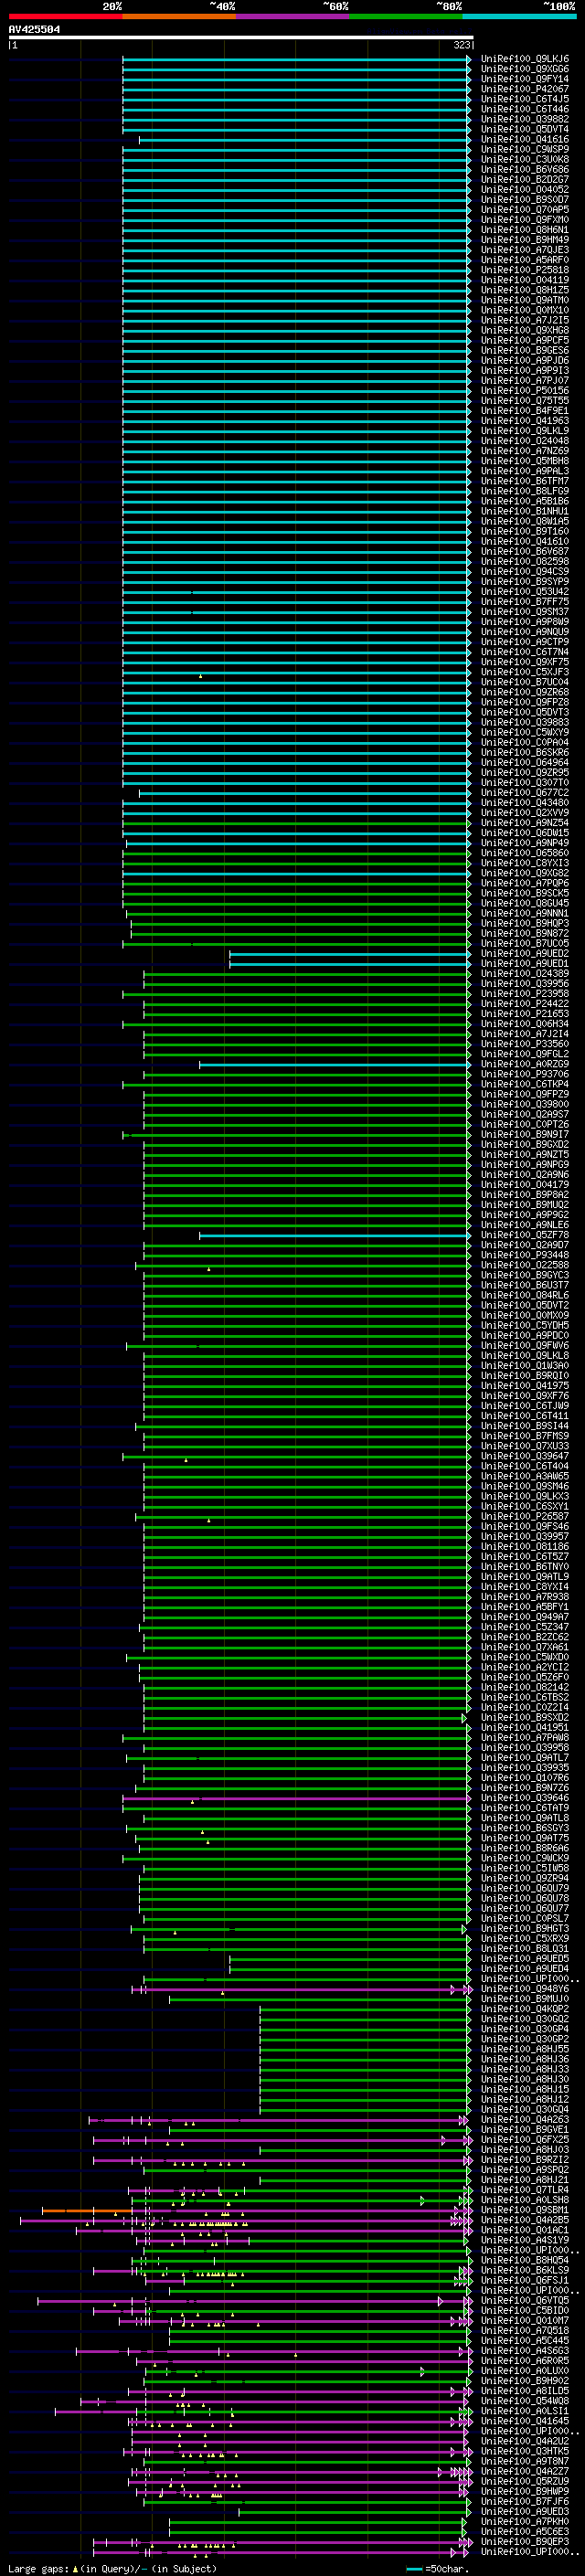Select hit label UniRef100_Q8H1Z5
The height and width of the screenshot is (2576, 585).
pos(525,290)
